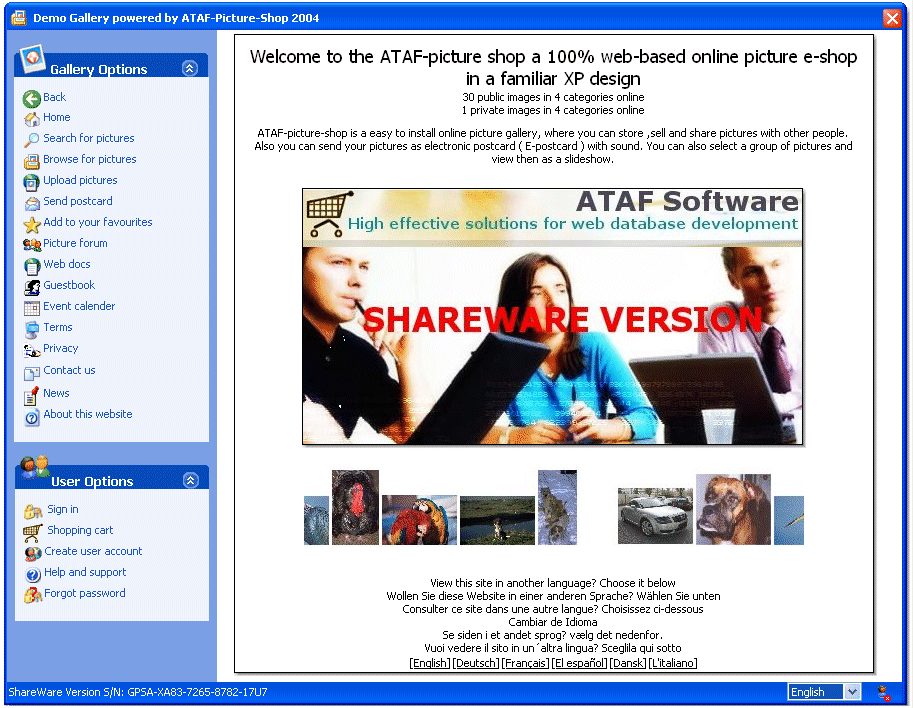Open the red painting thumbnail
Screen dimensions: 913x708
[x=355, y=507]
